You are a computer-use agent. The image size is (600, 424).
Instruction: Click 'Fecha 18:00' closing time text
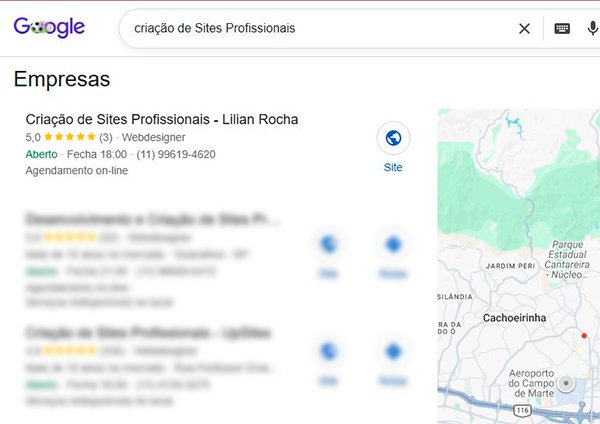pyautogui.click(x=97, y=154)
